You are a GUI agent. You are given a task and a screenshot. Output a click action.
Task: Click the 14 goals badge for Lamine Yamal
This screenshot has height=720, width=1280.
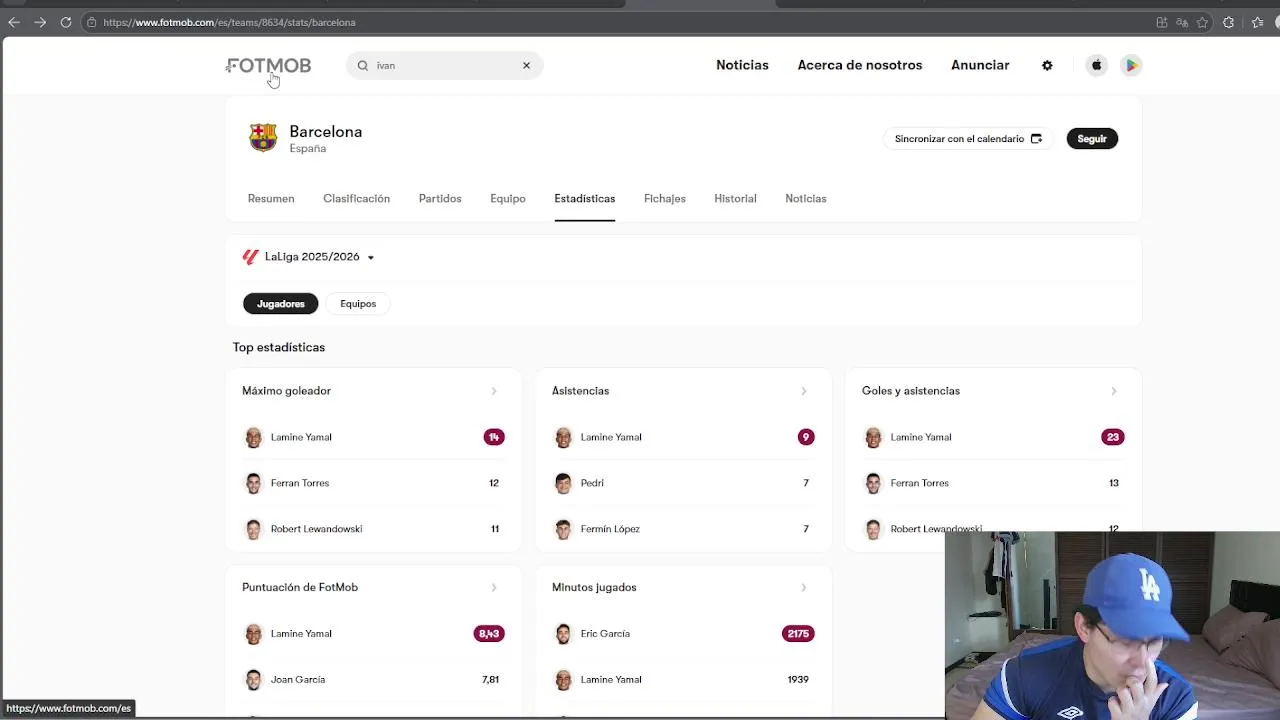tap(494, 437)
